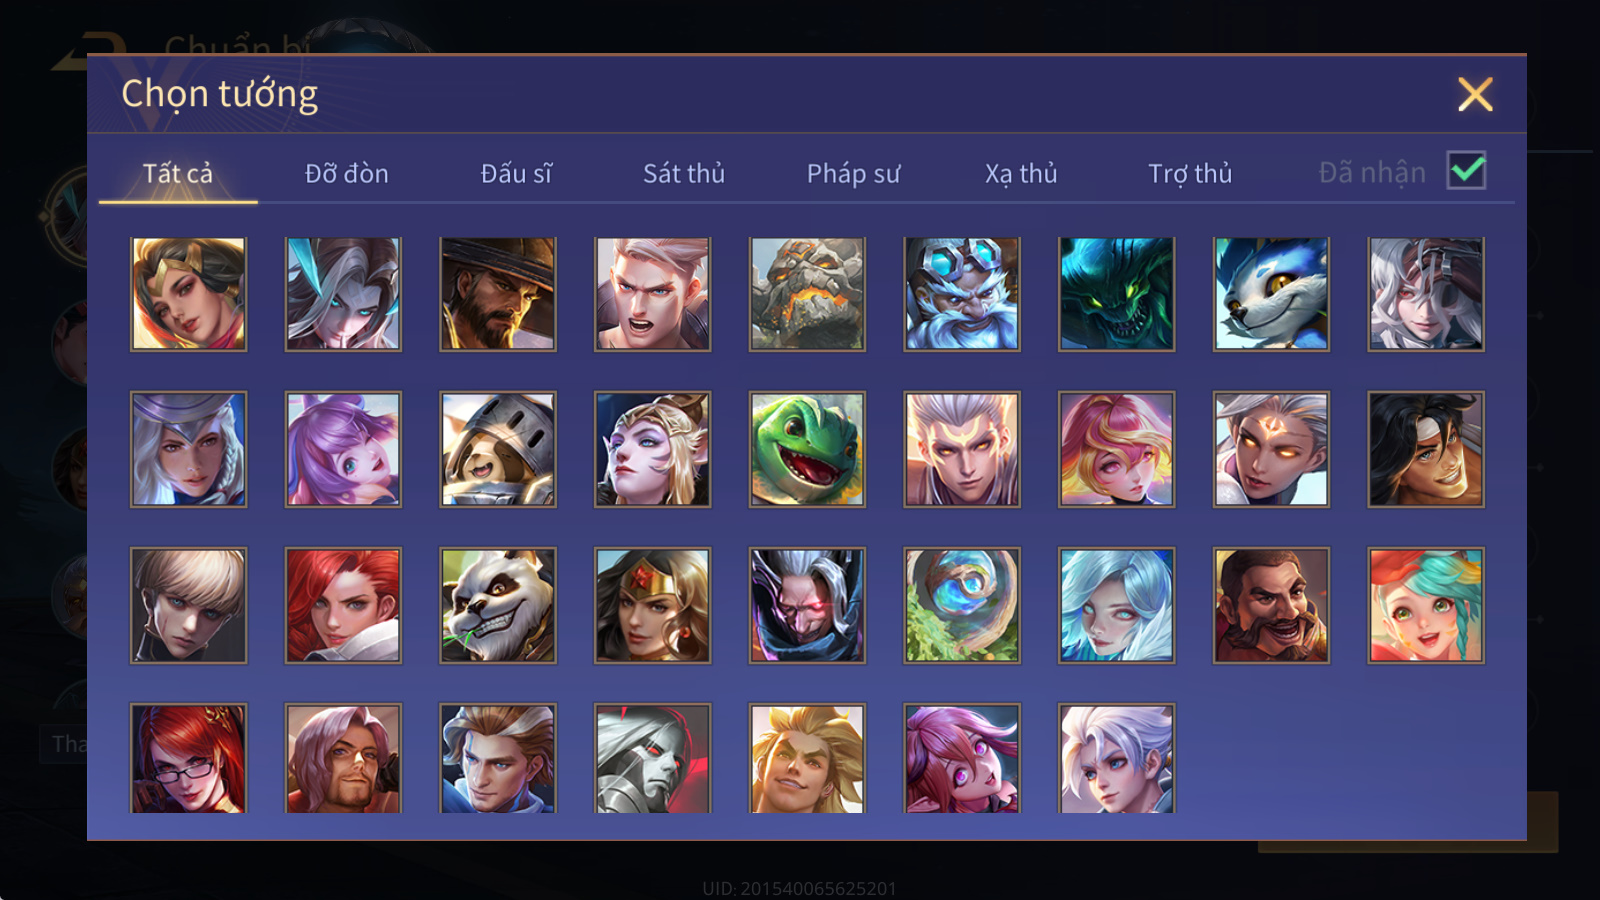The width and height of the screenshot is (1600, 900).
Task: Open the Trợ thủ tab
Action: (x=1190, y=173)
